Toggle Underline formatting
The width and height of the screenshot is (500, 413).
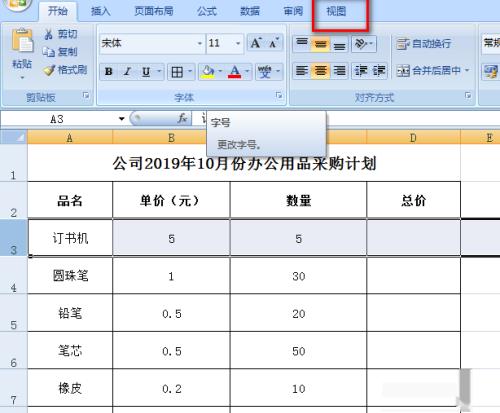pos(146,72)
